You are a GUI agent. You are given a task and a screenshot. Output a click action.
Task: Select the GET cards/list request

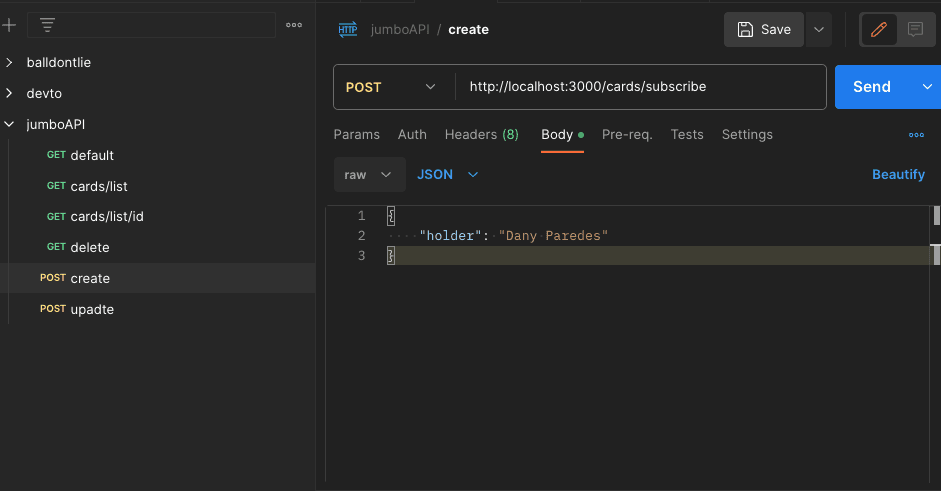(99, 186)
